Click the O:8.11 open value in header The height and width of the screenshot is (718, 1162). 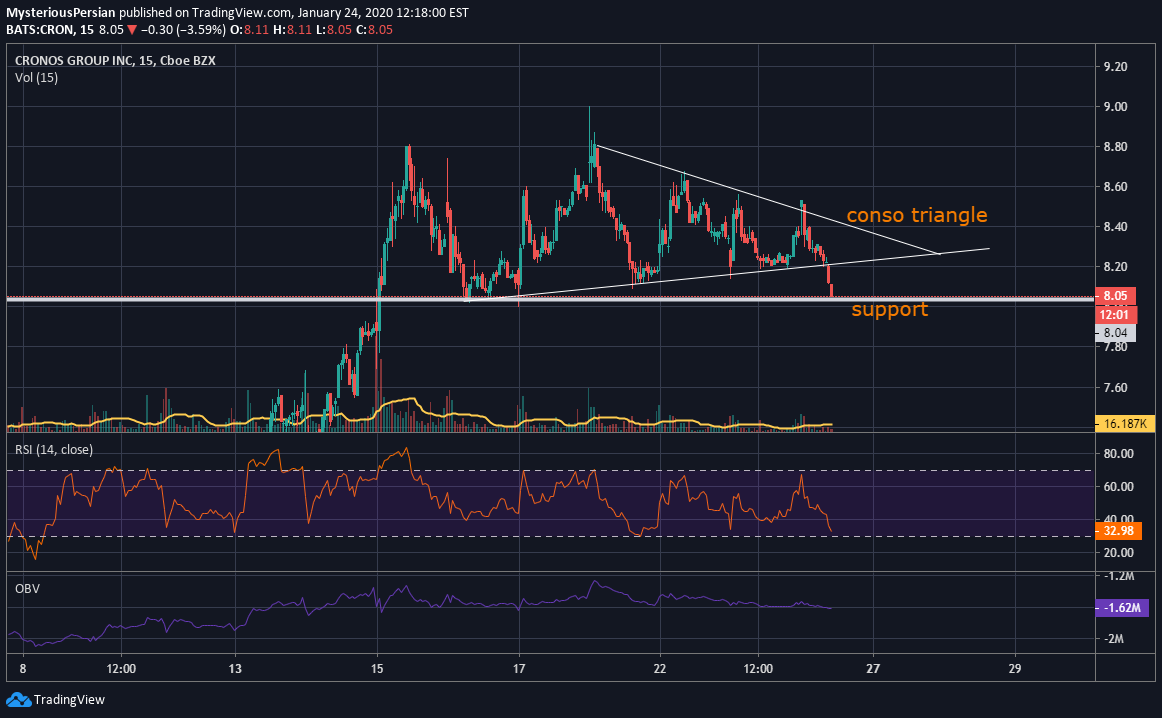coord(251,30)
